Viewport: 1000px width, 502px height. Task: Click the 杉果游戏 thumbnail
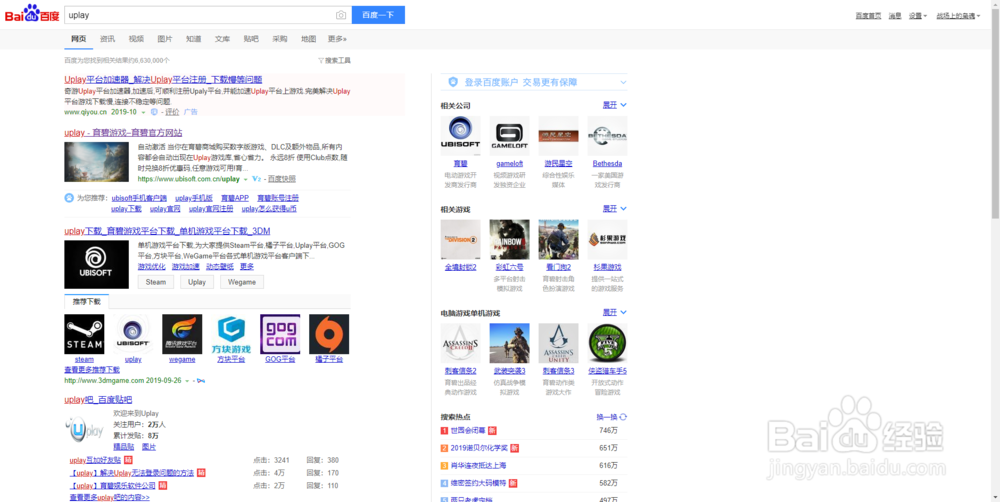point(607,240)
